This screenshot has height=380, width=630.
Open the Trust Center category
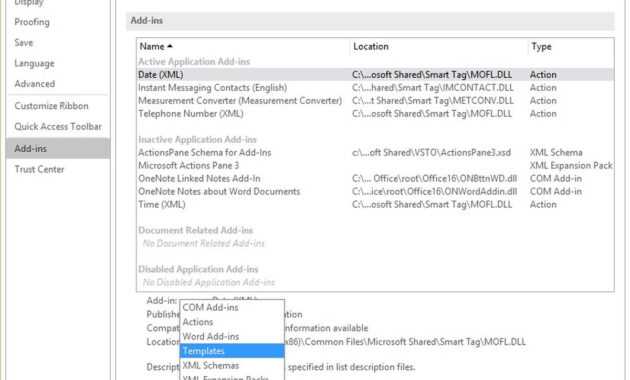pyautogui.click(x=39, y=170)
